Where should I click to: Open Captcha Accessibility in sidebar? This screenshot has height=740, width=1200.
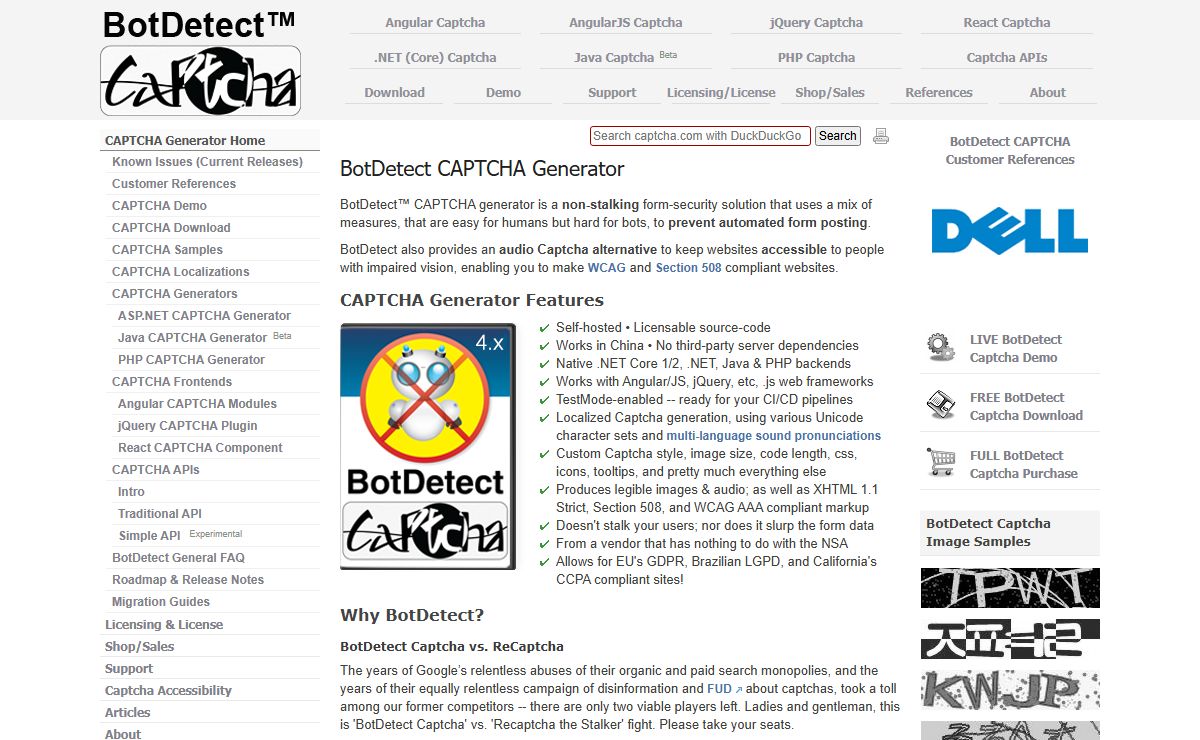click(x=168, y=691)
